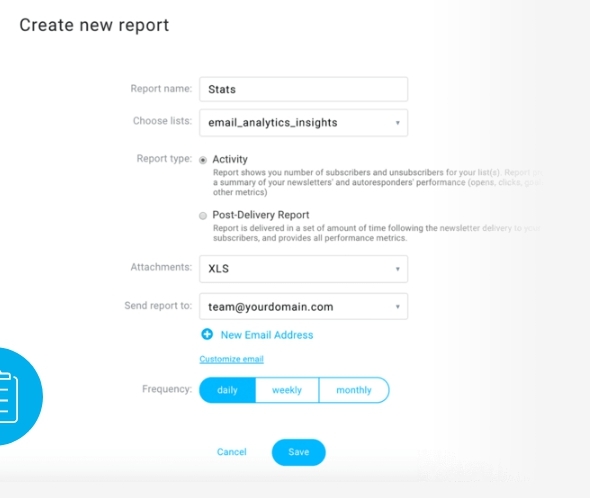Select the Post-Delivery Report radio button

203,216
